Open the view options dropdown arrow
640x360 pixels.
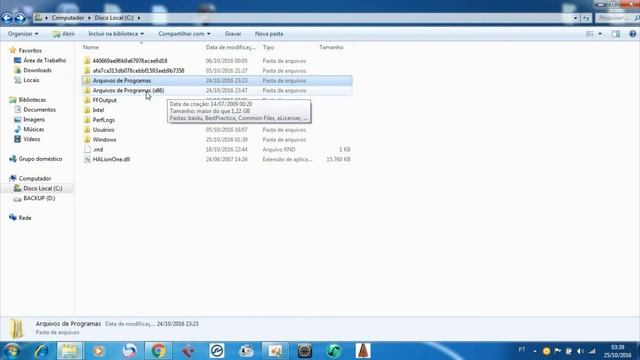(600, 34)
